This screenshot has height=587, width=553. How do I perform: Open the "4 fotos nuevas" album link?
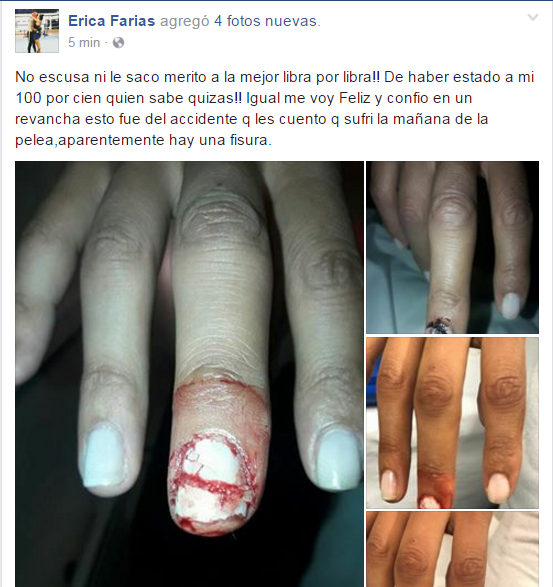(x=265, y=21)
